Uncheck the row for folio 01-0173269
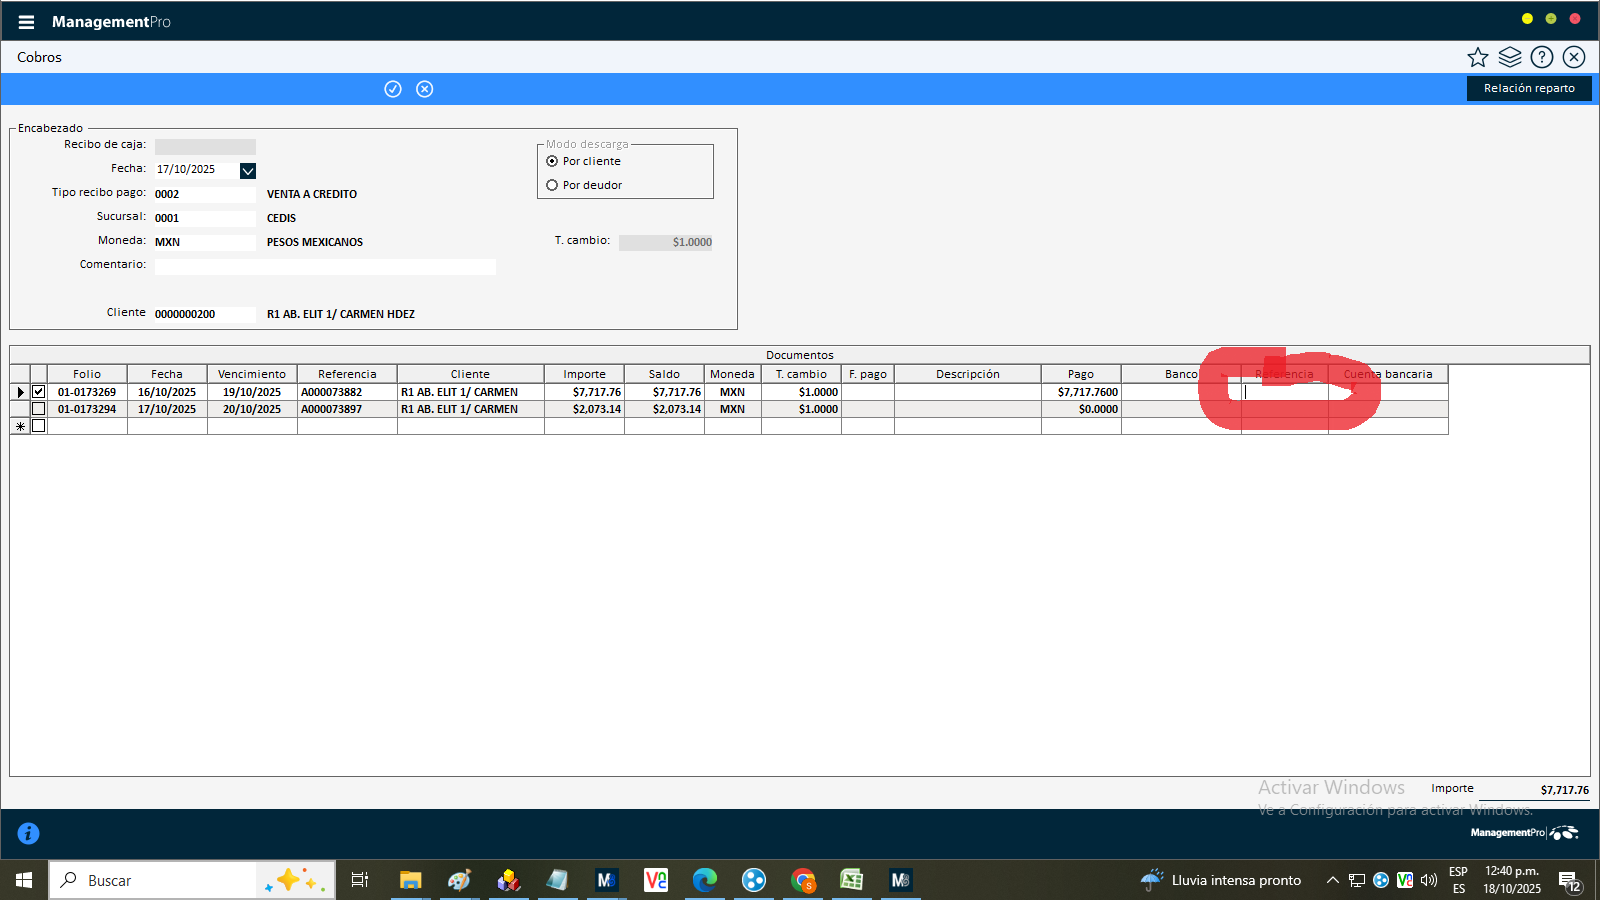This screenshot has height=900, width=1600. tap(39, 392)
